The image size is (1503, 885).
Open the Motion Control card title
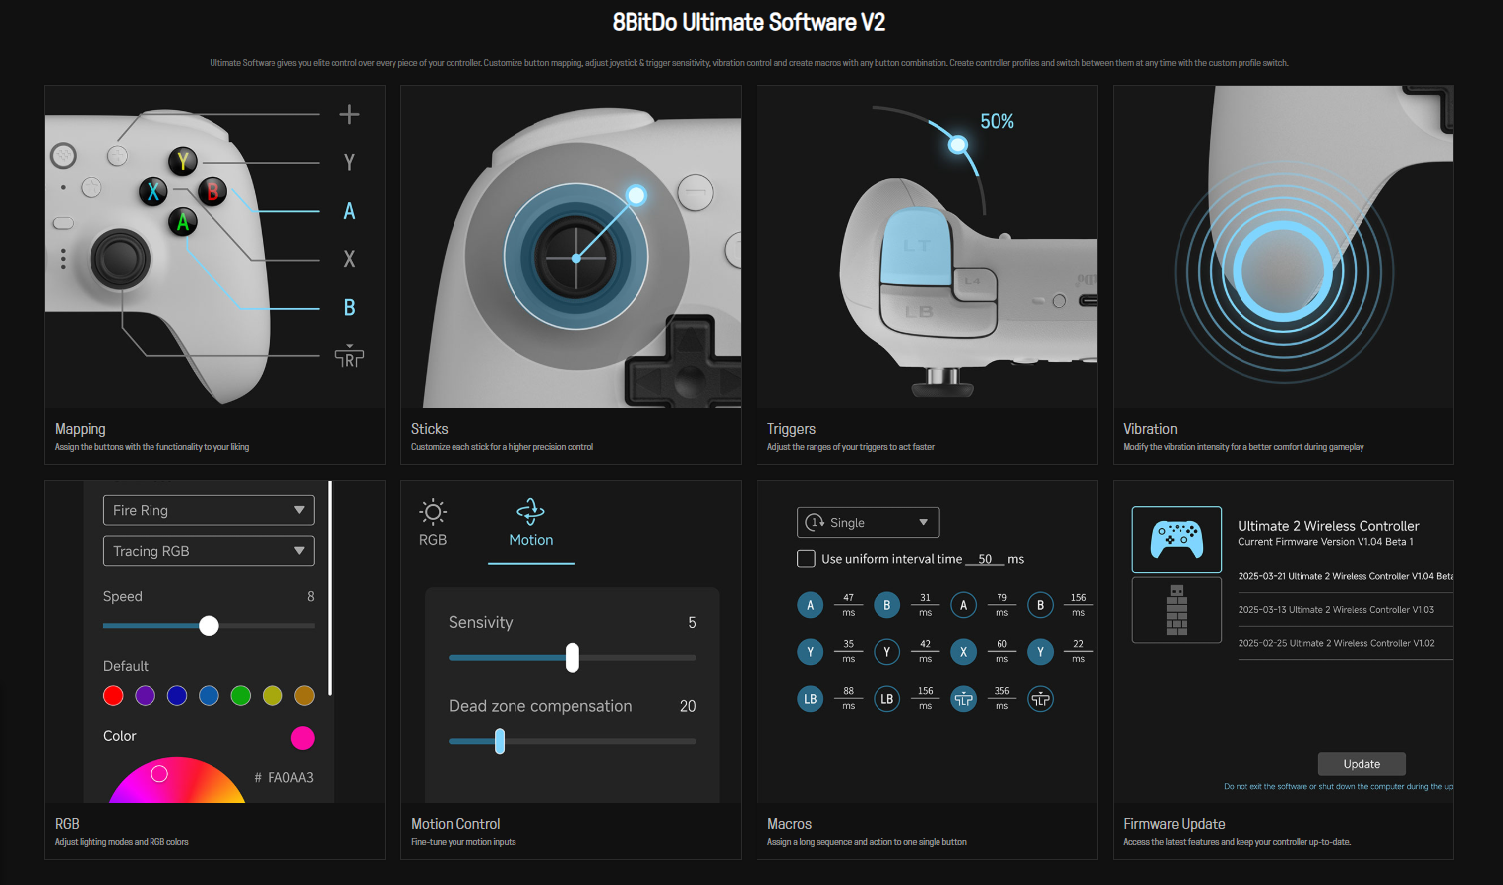coord(455,824)
